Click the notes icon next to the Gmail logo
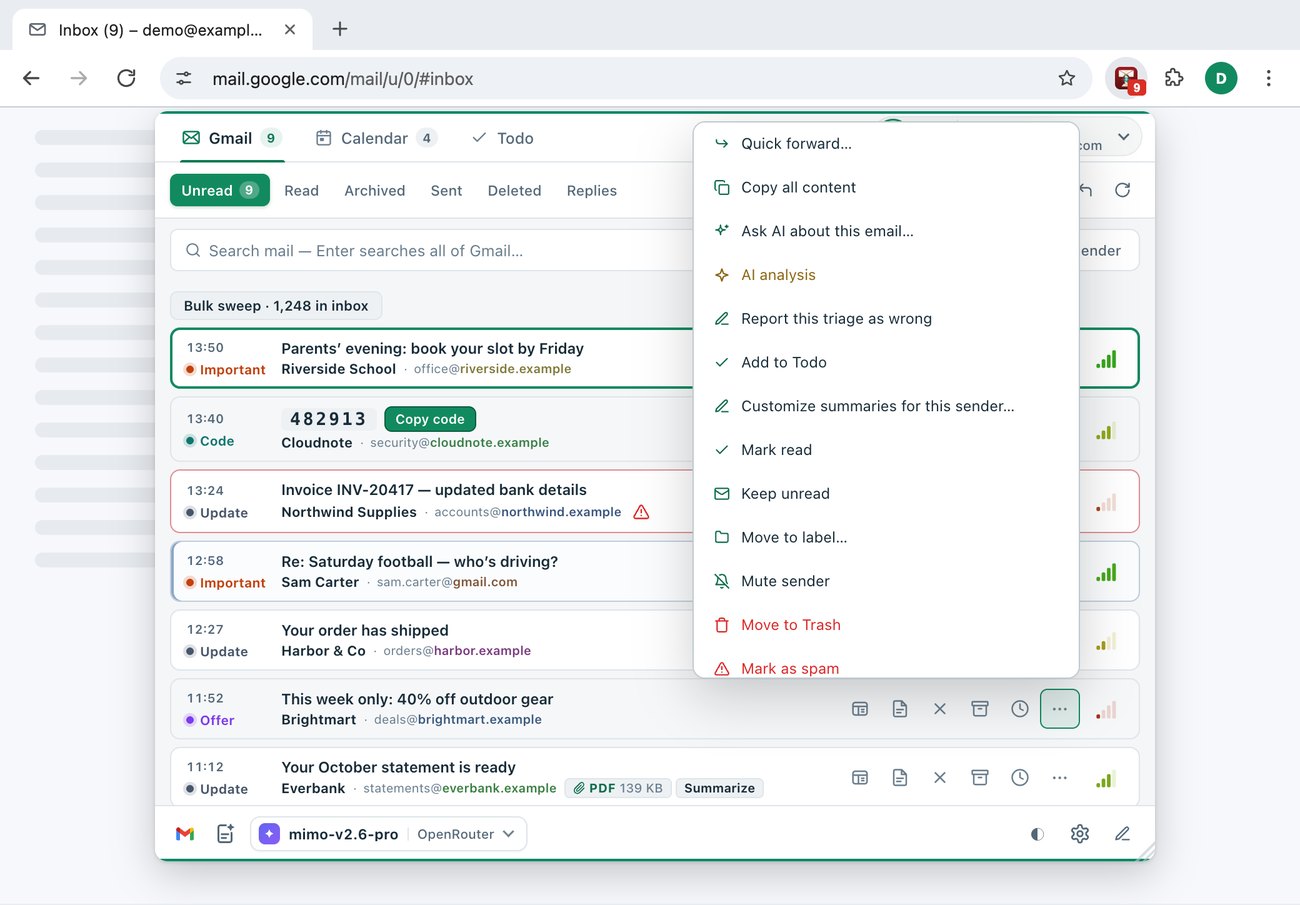Screen dimensions: 1300x905 click(226, 834)
